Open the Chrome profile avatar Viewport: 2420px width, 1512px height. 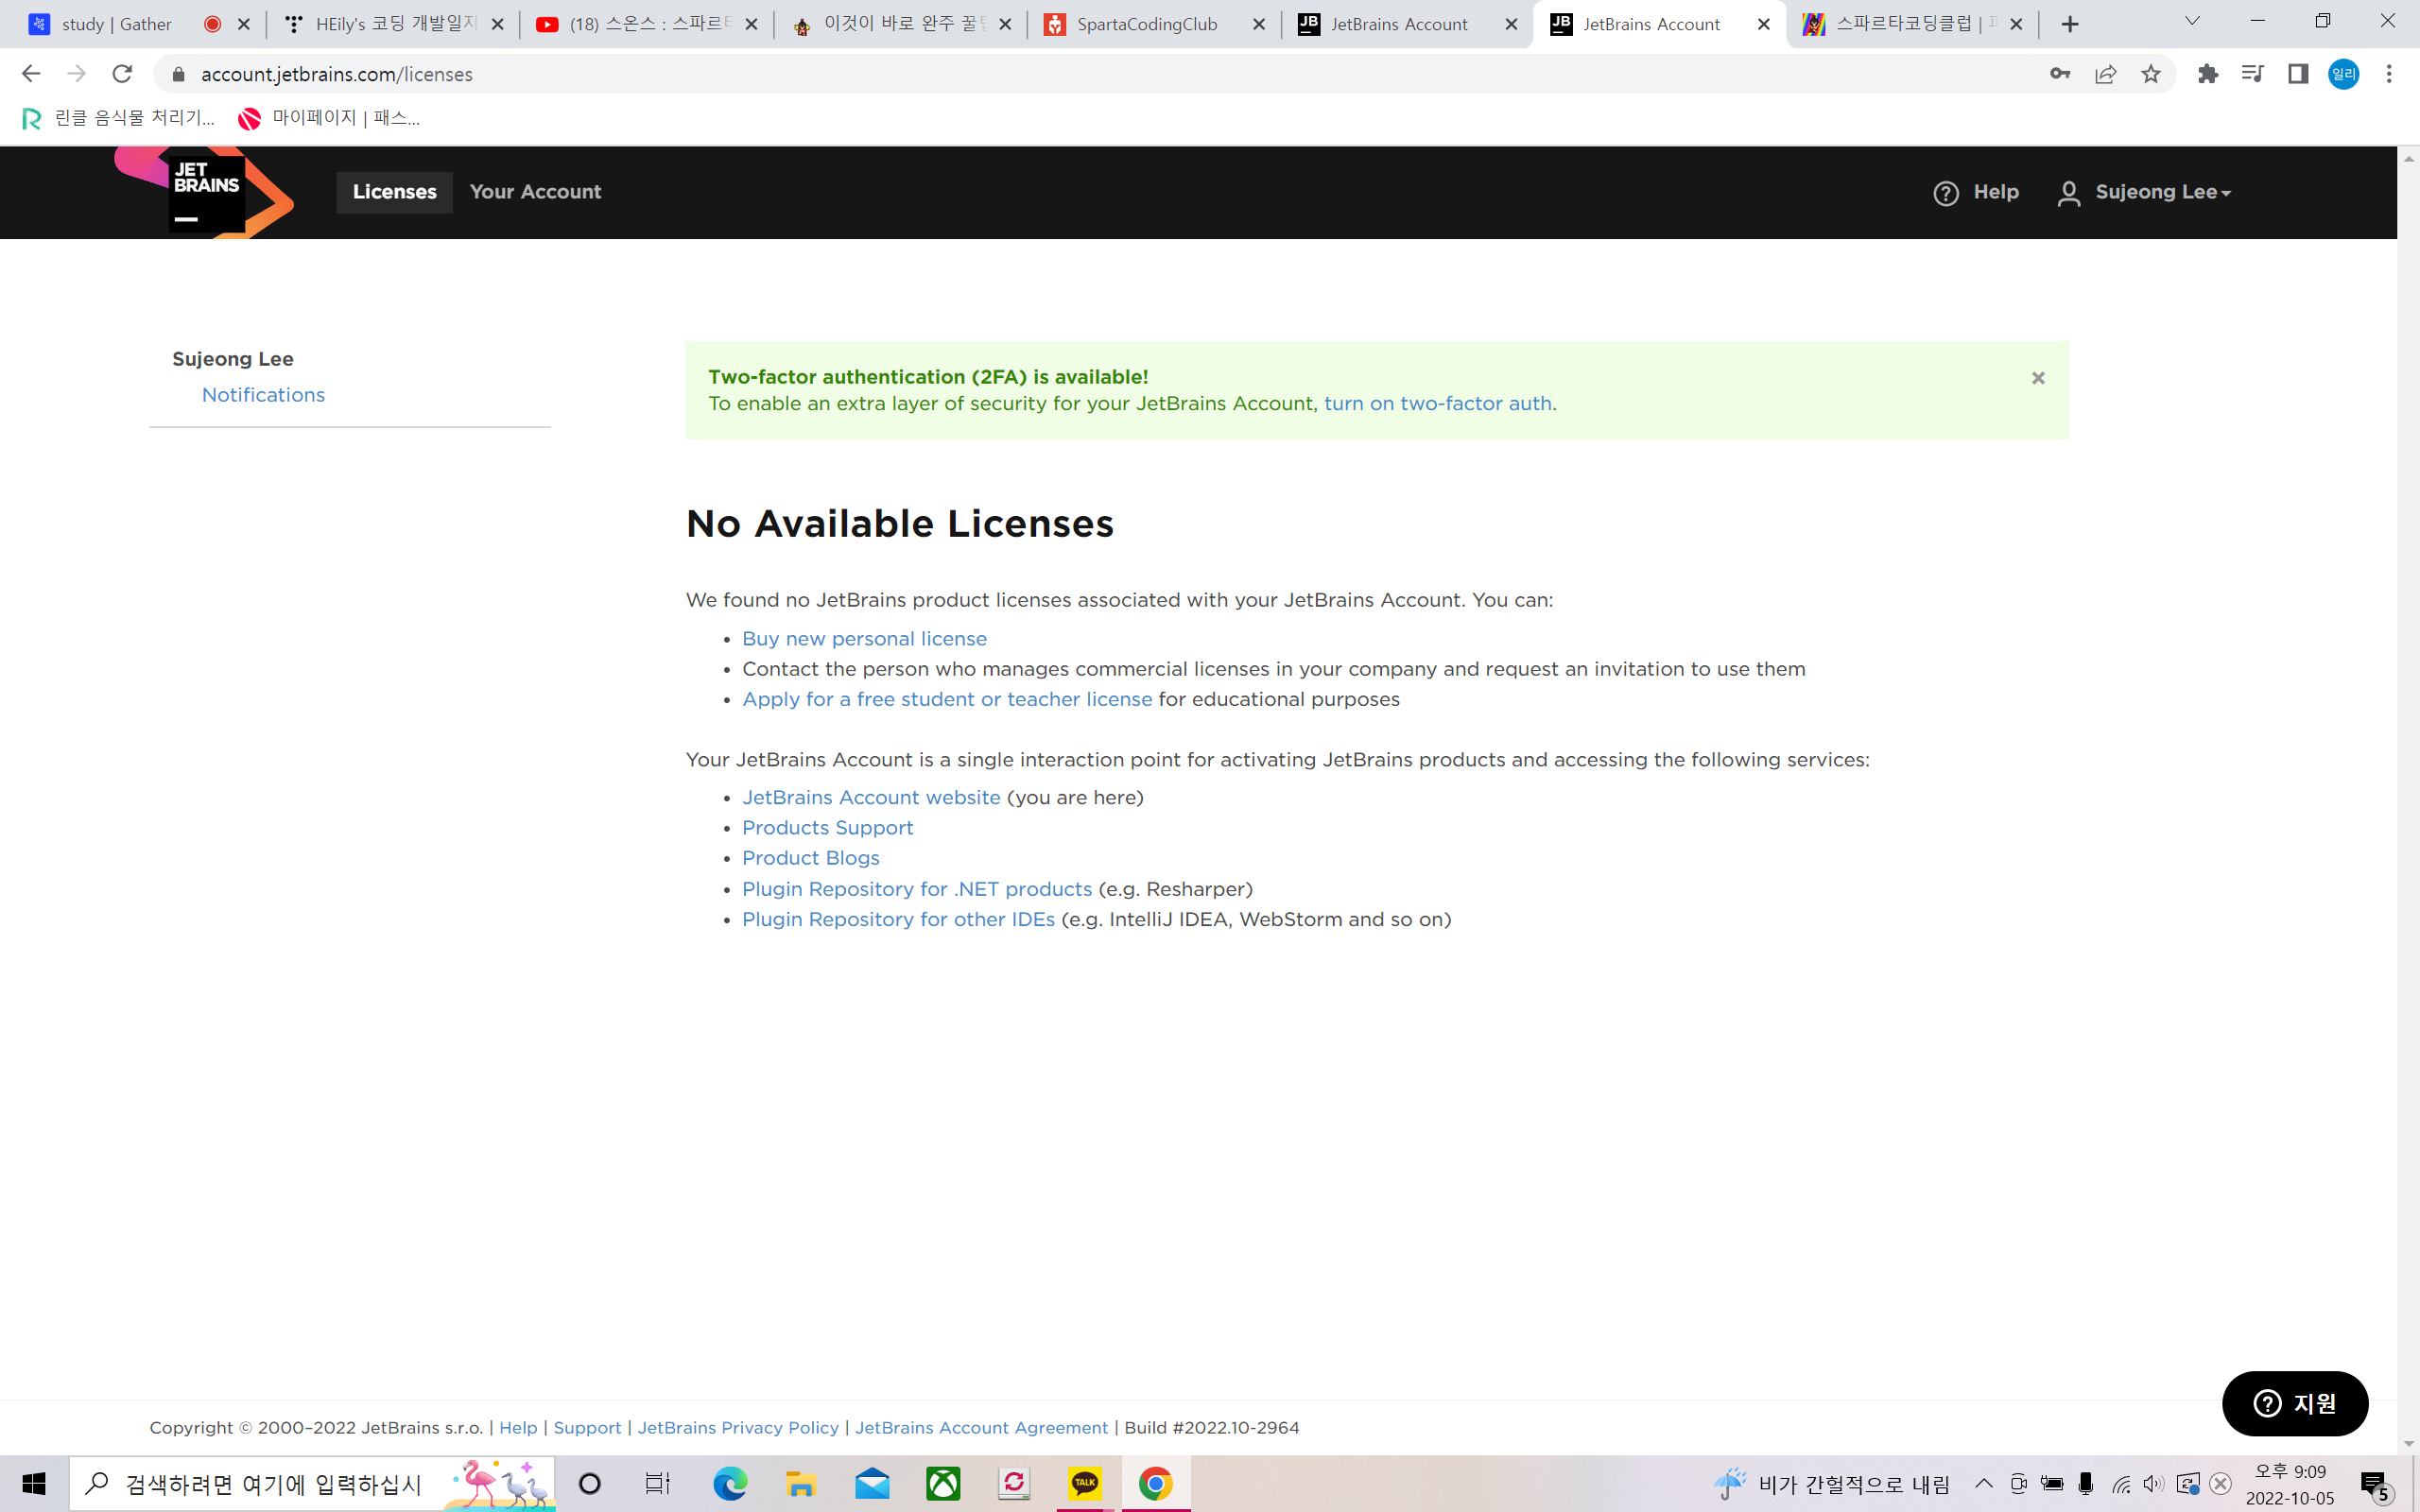point(2344,74)
